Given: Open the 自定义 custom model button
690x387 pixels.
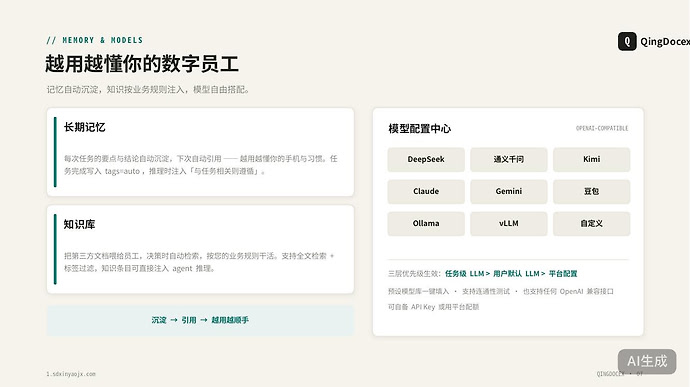Looking at the screenshot, I should [x=591, y=224].
